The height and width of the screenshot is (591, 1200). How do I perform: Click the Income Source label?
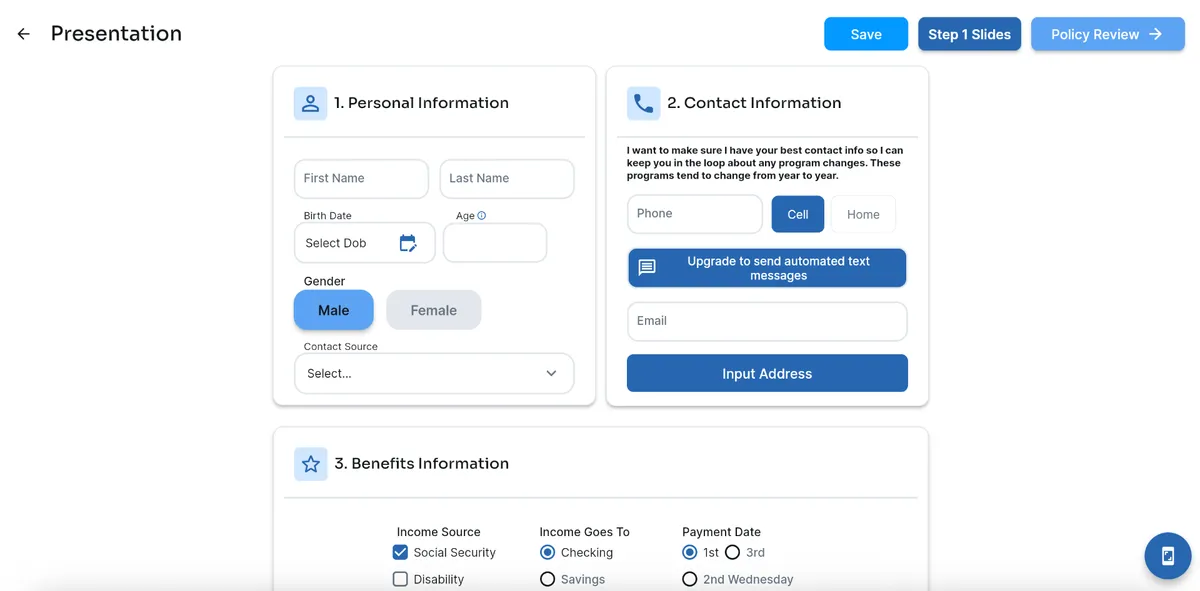[x=438, y=532]
